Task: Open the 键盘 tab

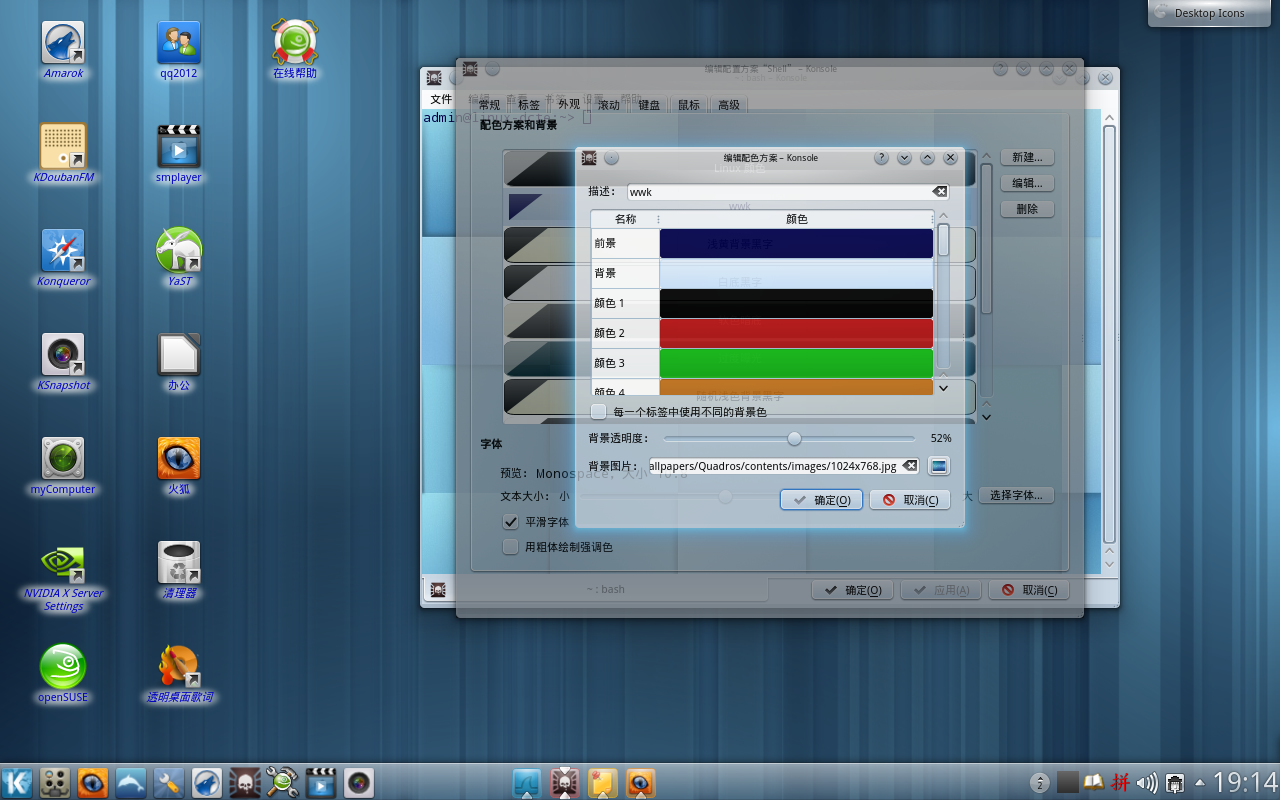Action: 649,105
